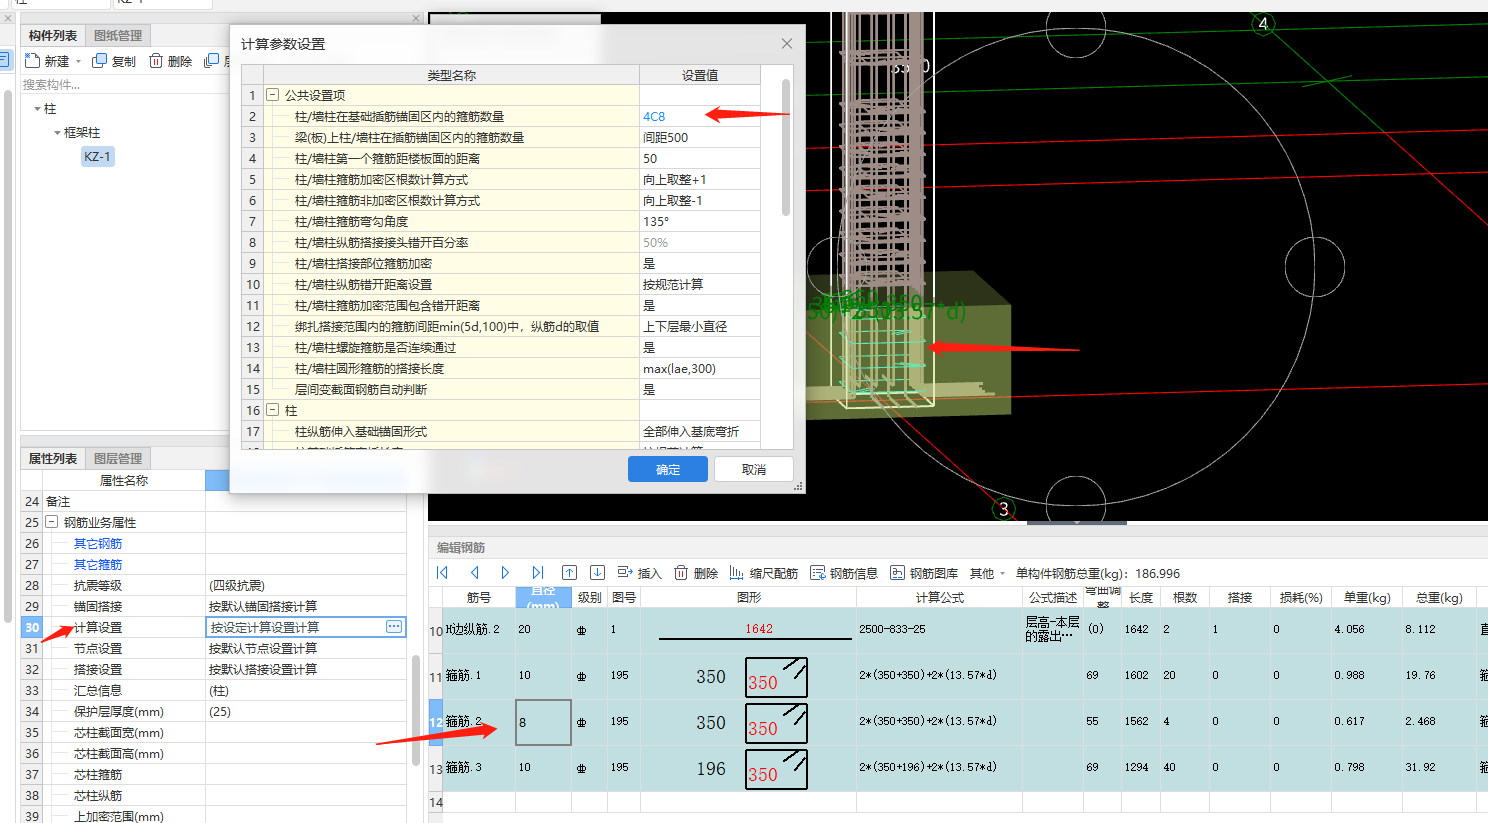The height and width of the screenshot is (823, 1488).
Task: Click 复制 copy component button
Action: pyautogui.click(x=114, y=61)
